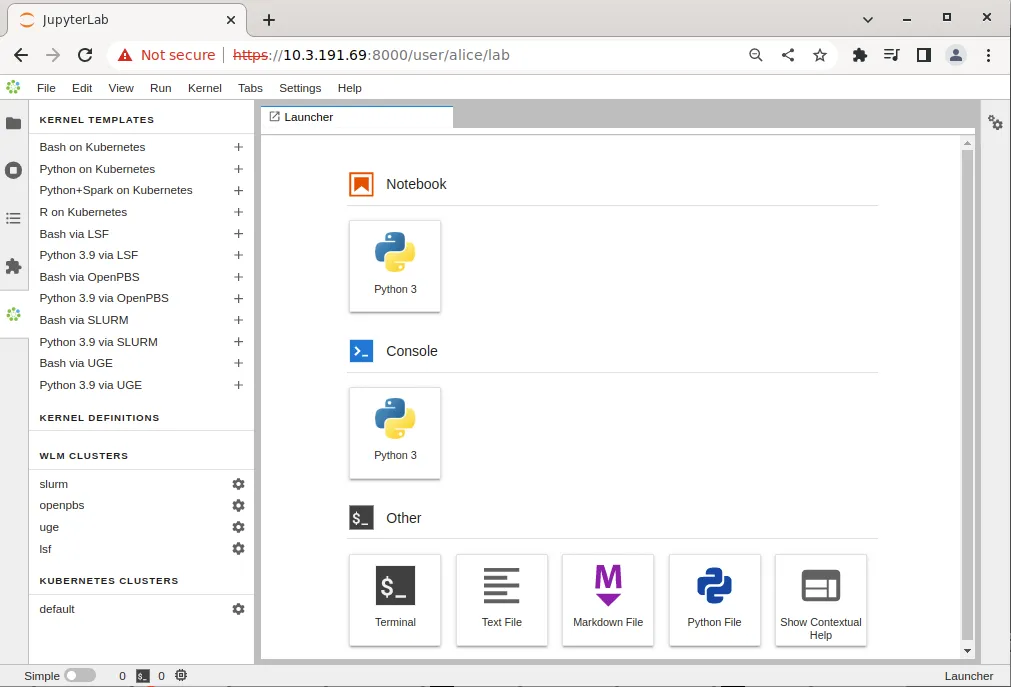Image resolution: width=1011 pixels, height=687 pixels.
Task: Open settings gear for lsf cluster
Action: click(239, 548)
